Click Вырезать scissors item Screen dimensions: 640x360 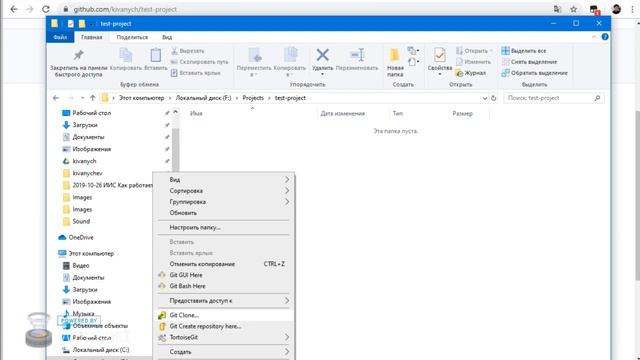tap(187, 51)
